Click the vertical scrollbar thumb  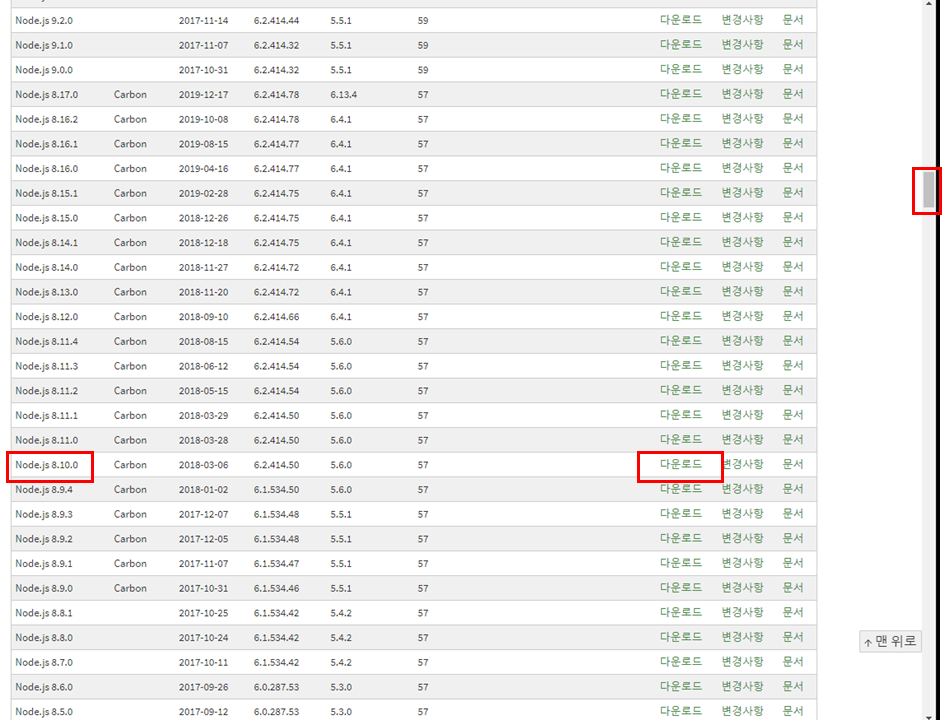tap(929, 189)
